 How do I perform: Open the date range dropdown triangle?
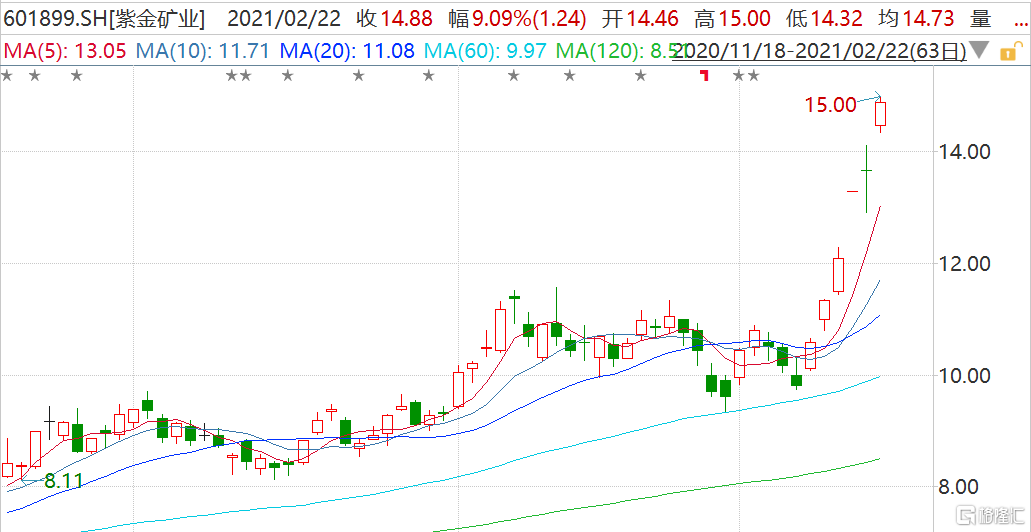(981, 50)
